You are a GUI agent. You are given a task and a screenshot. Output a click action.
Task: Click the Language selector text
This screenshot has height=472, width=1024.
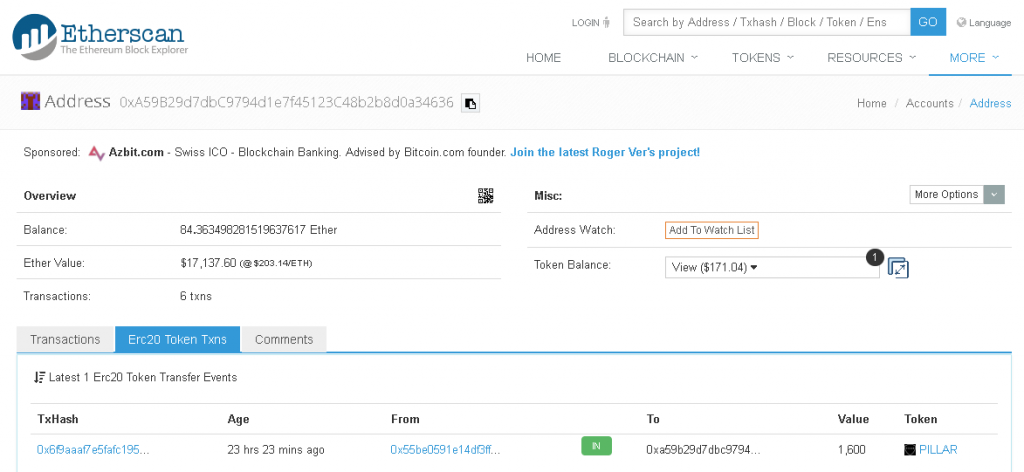[x=989, y=22]
